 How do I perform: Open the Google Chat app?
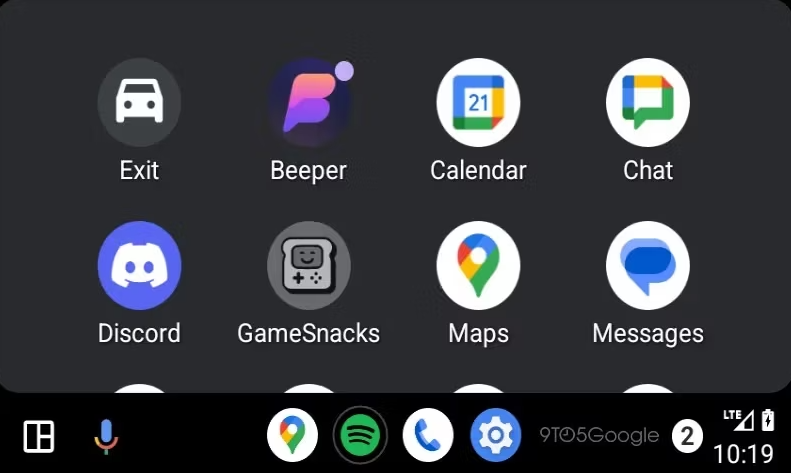click(x=648, y=102)
